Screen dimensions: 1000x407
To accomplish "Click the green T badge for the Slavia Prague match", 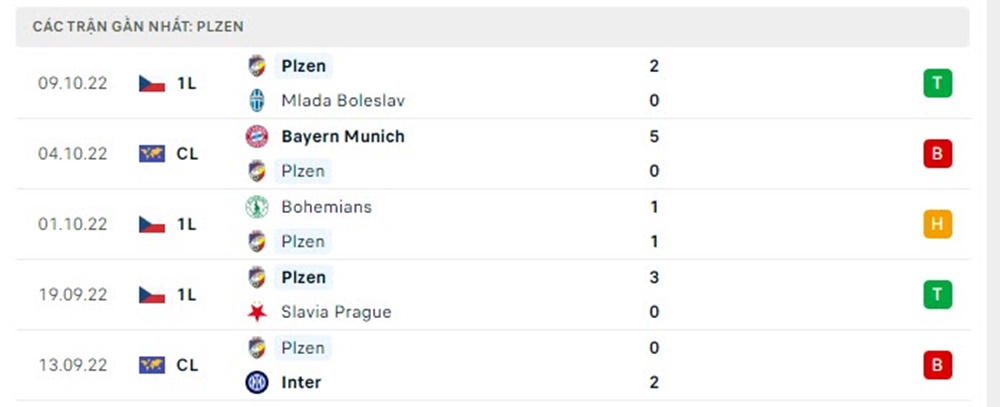I will [x=937, y=295].
